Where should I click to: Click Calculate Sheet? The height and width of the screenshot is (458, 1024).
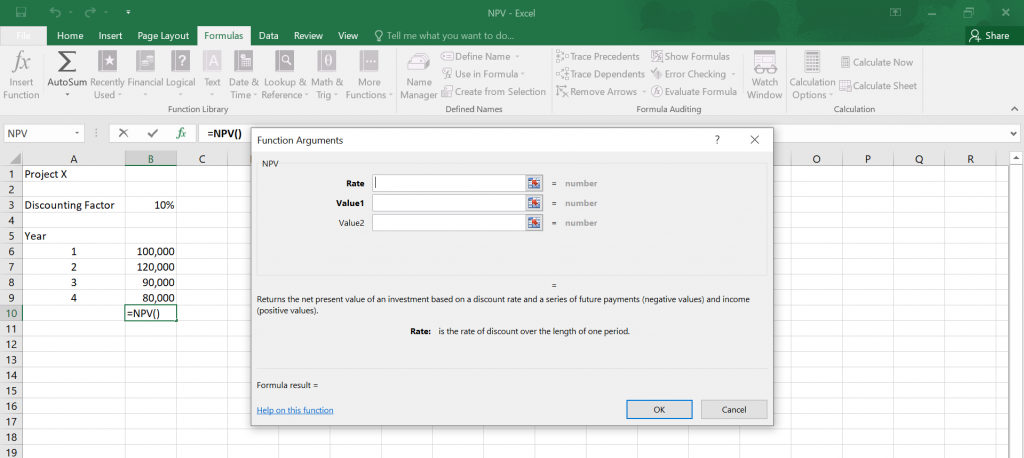pyautogui.click(x=878, y=86)
